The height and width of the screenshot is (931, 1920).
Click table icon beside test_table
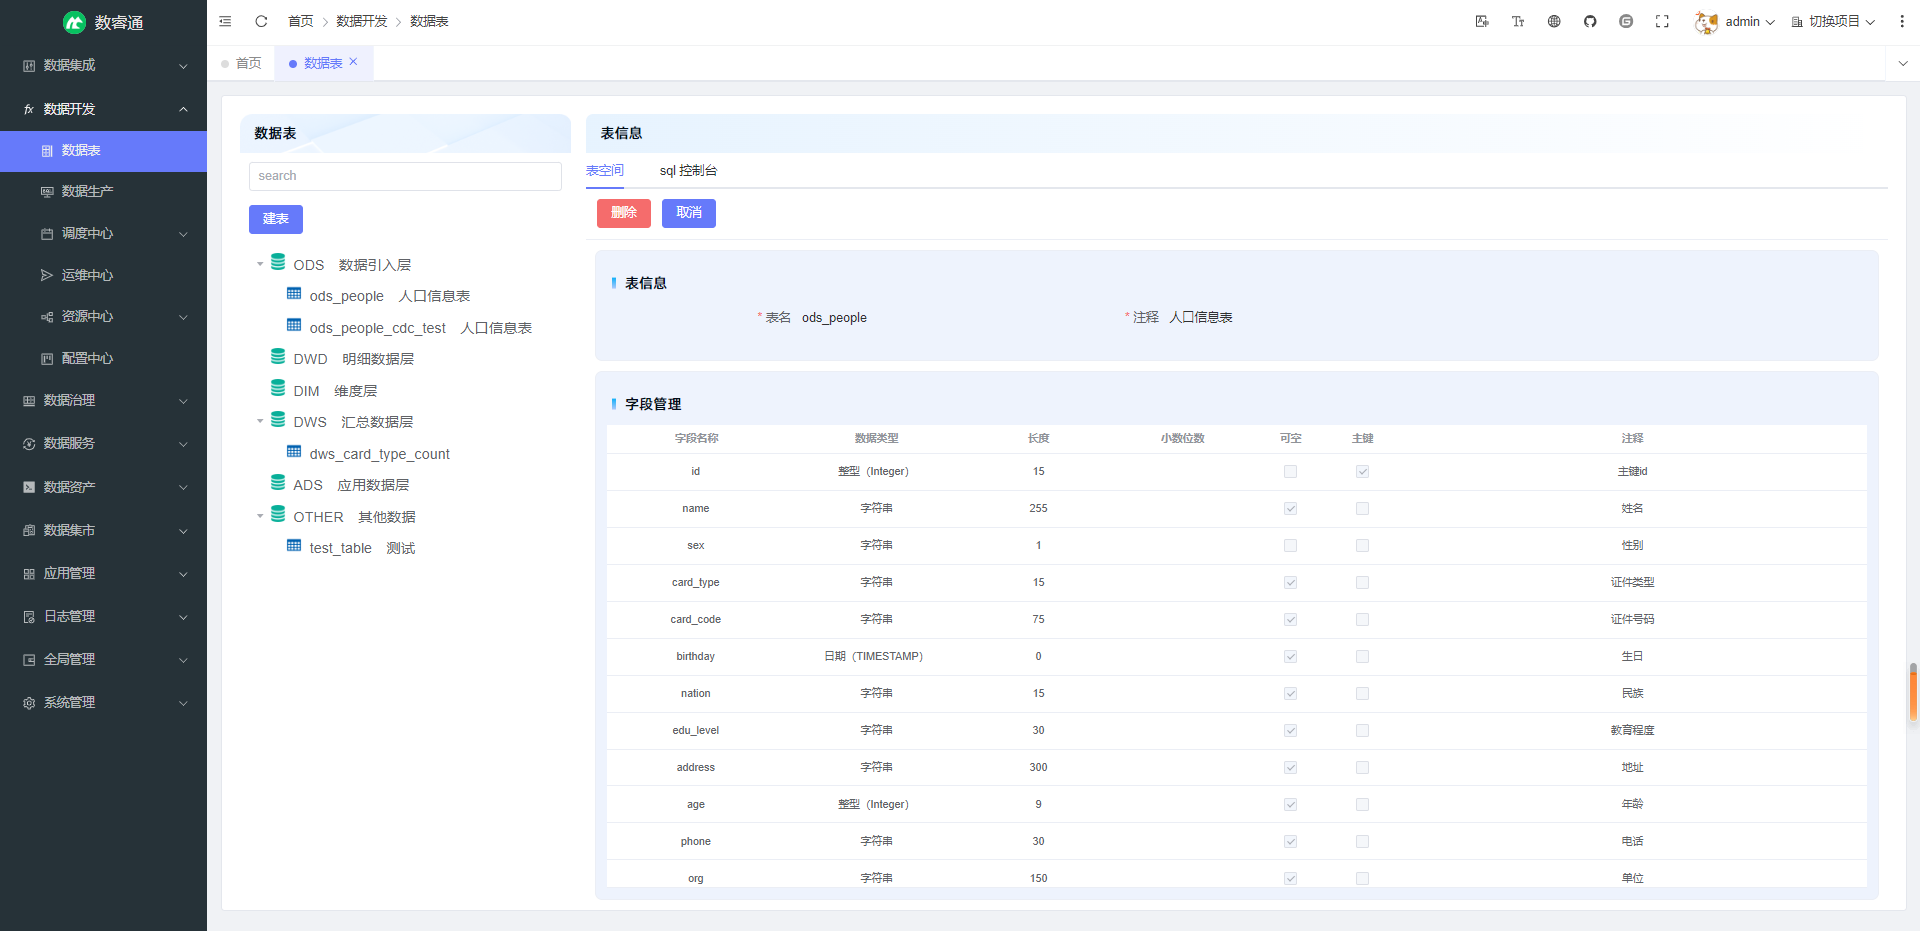(x=294, y=546)
